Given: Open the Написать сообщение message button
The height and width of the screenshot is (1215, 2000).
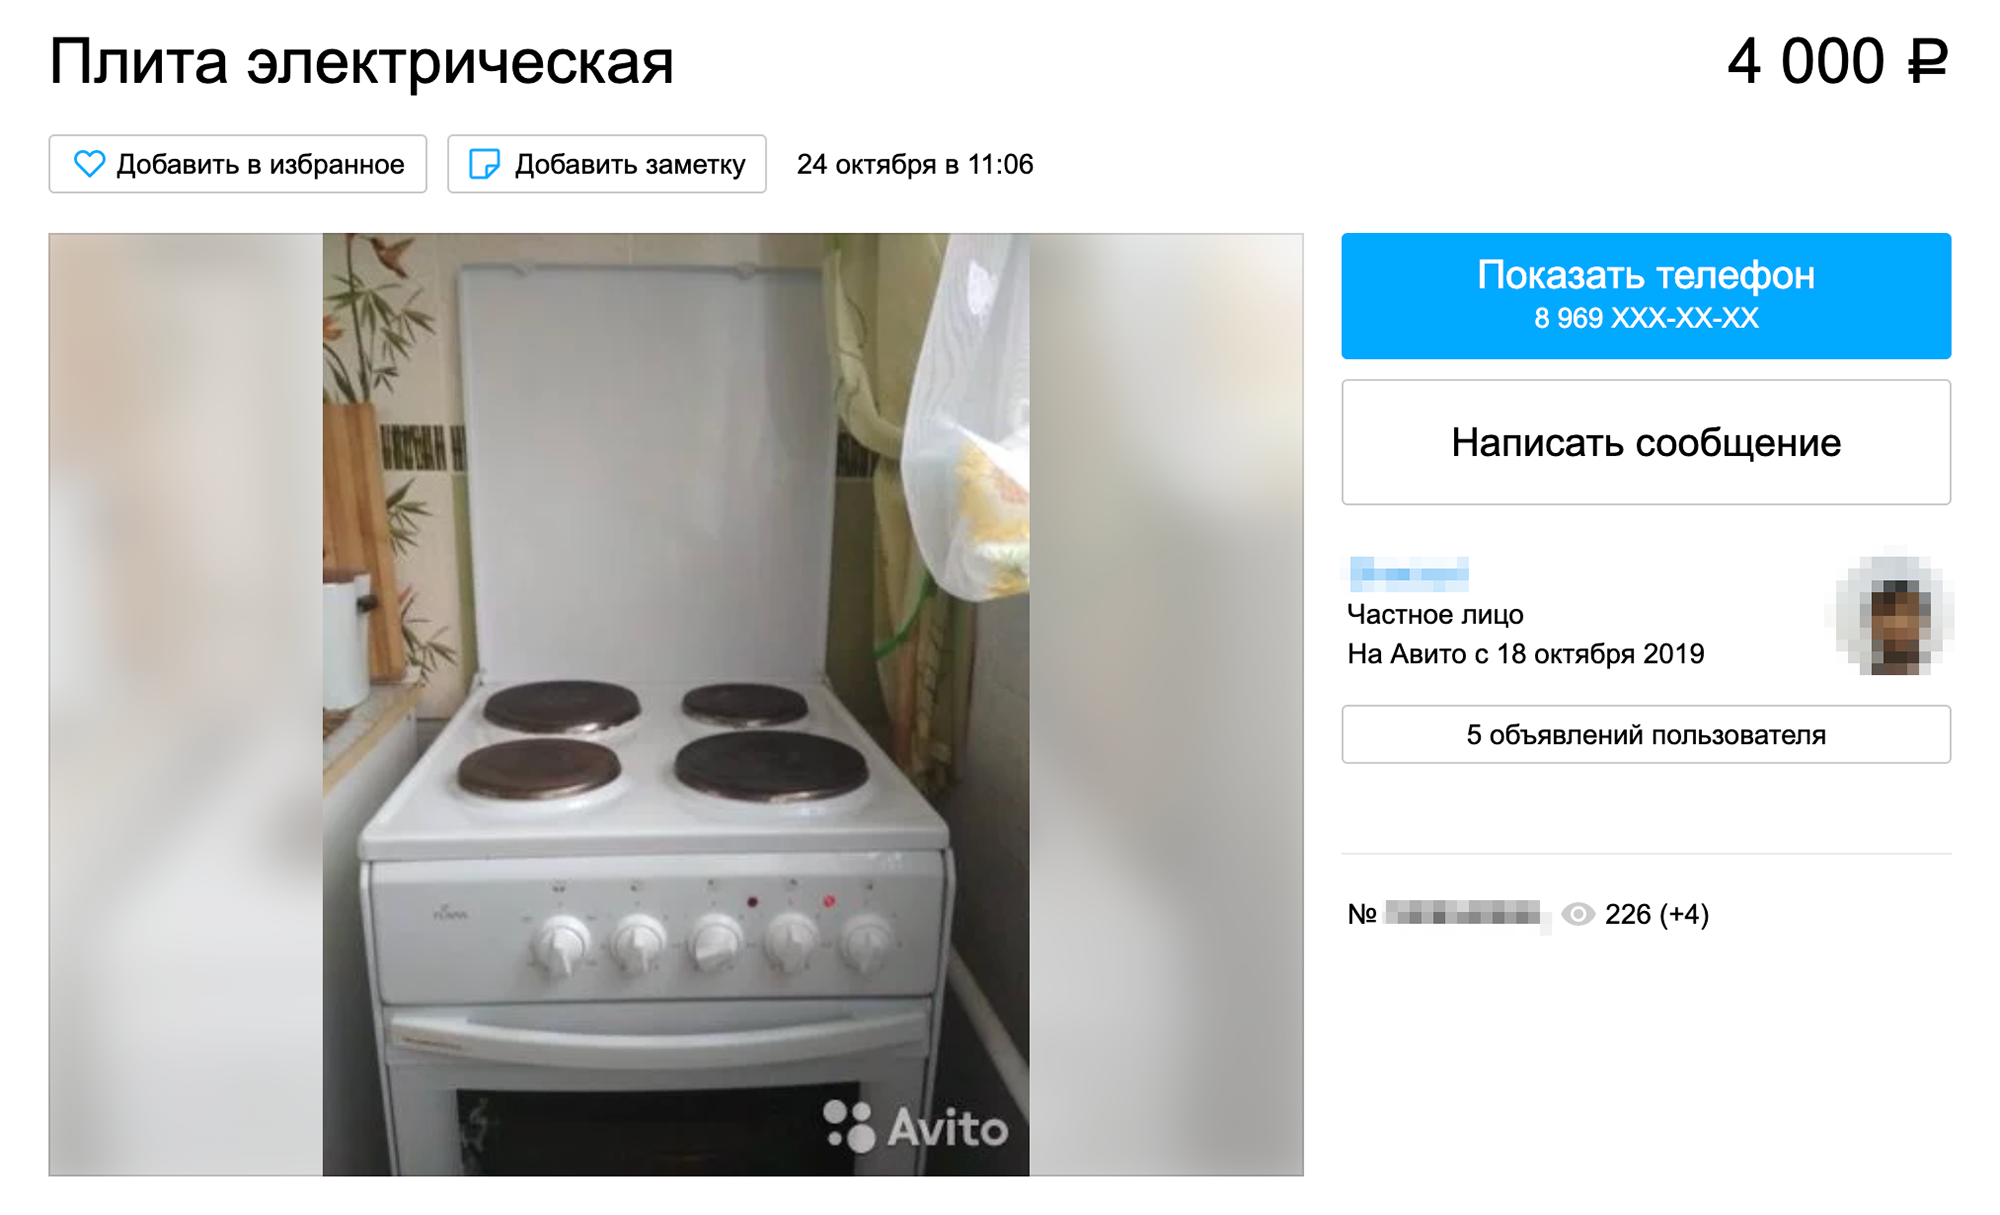Looking at the screenshot, I should pos(1646,442).
